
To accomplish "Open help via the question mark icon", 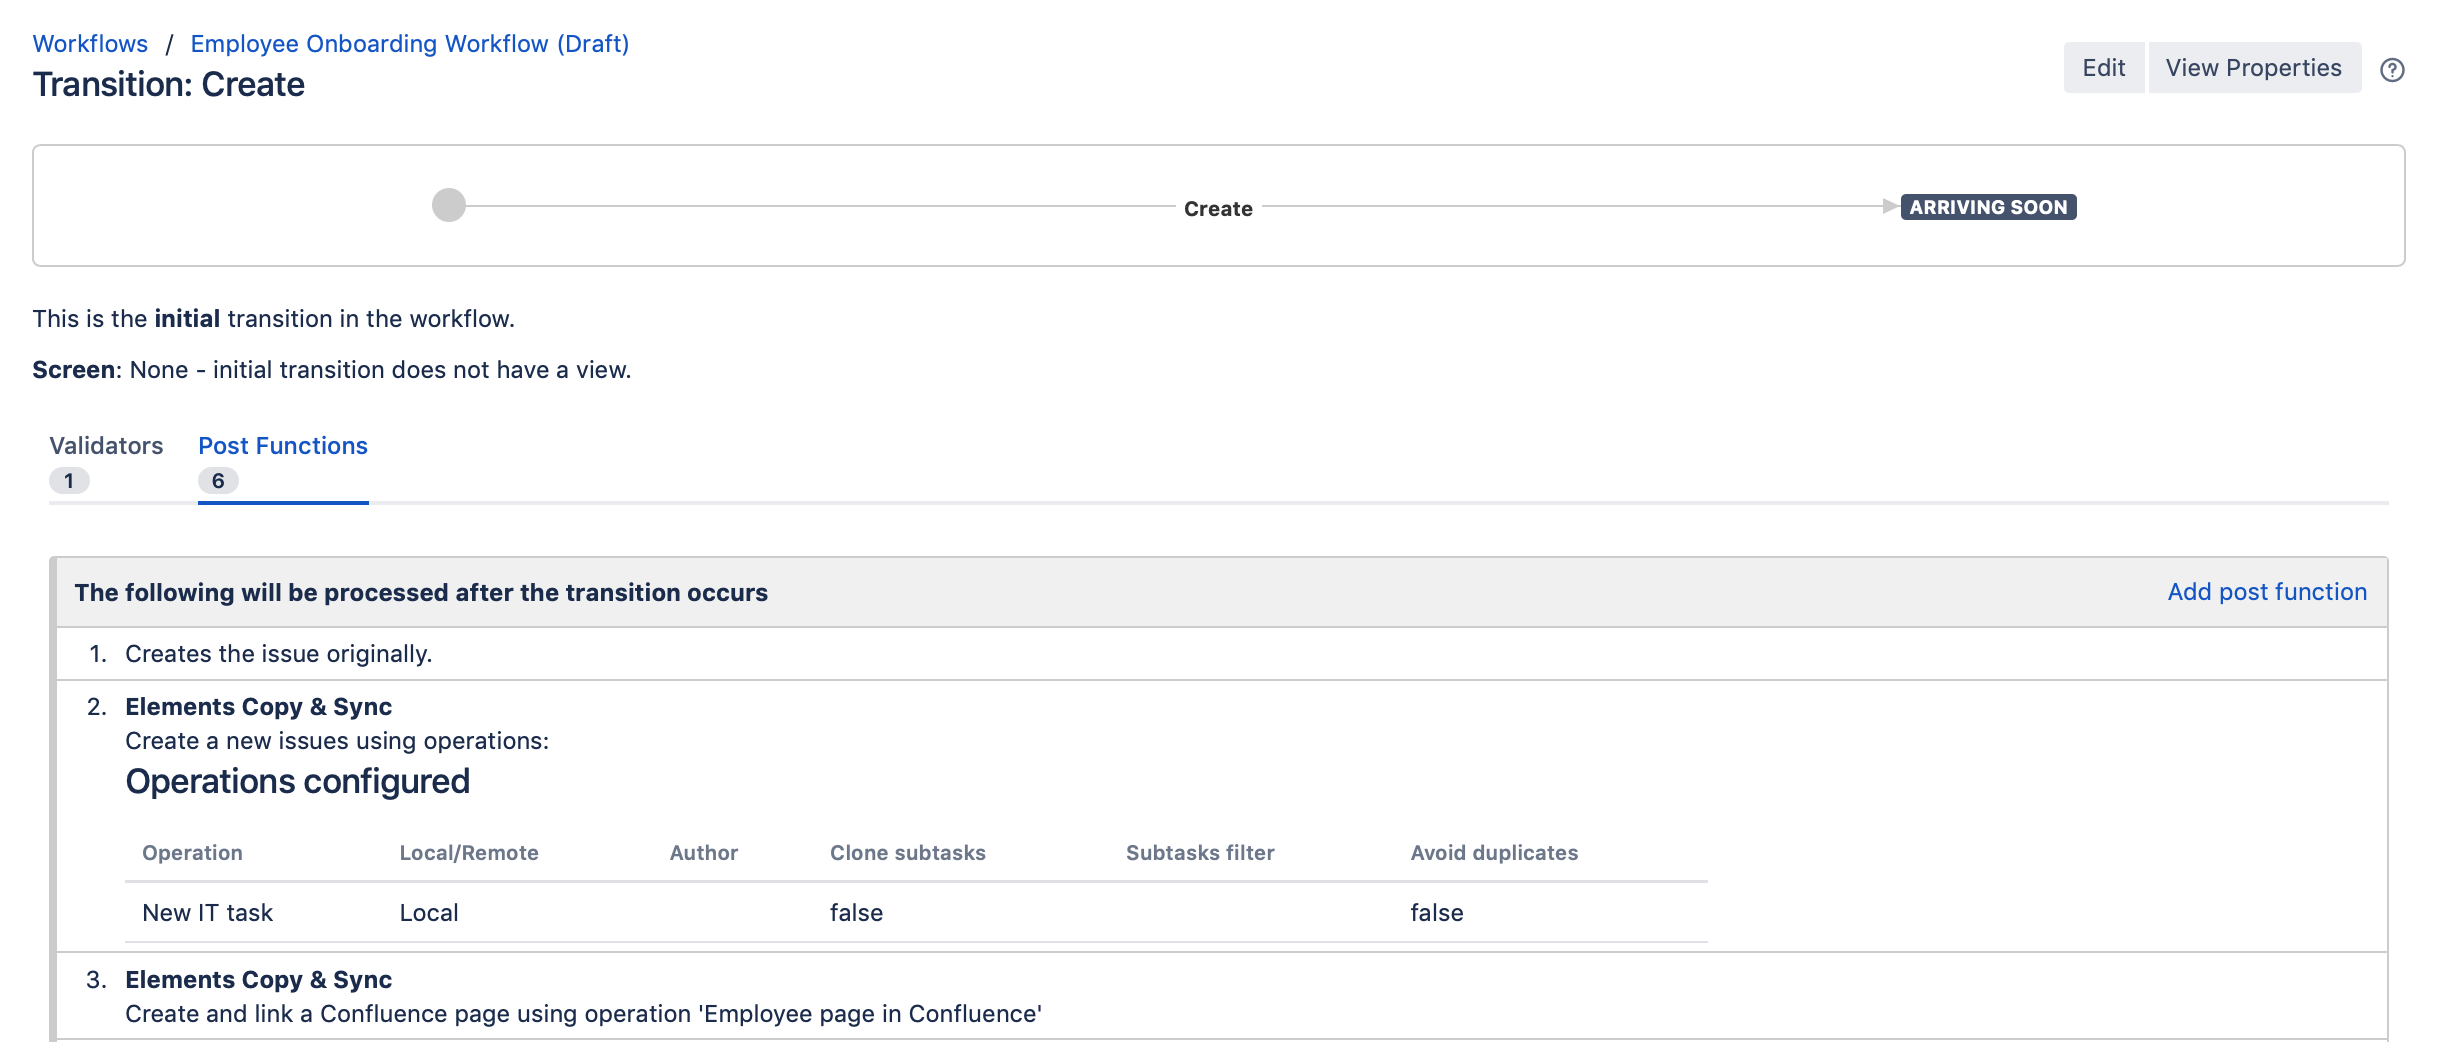I will (x=2394, y=68).
